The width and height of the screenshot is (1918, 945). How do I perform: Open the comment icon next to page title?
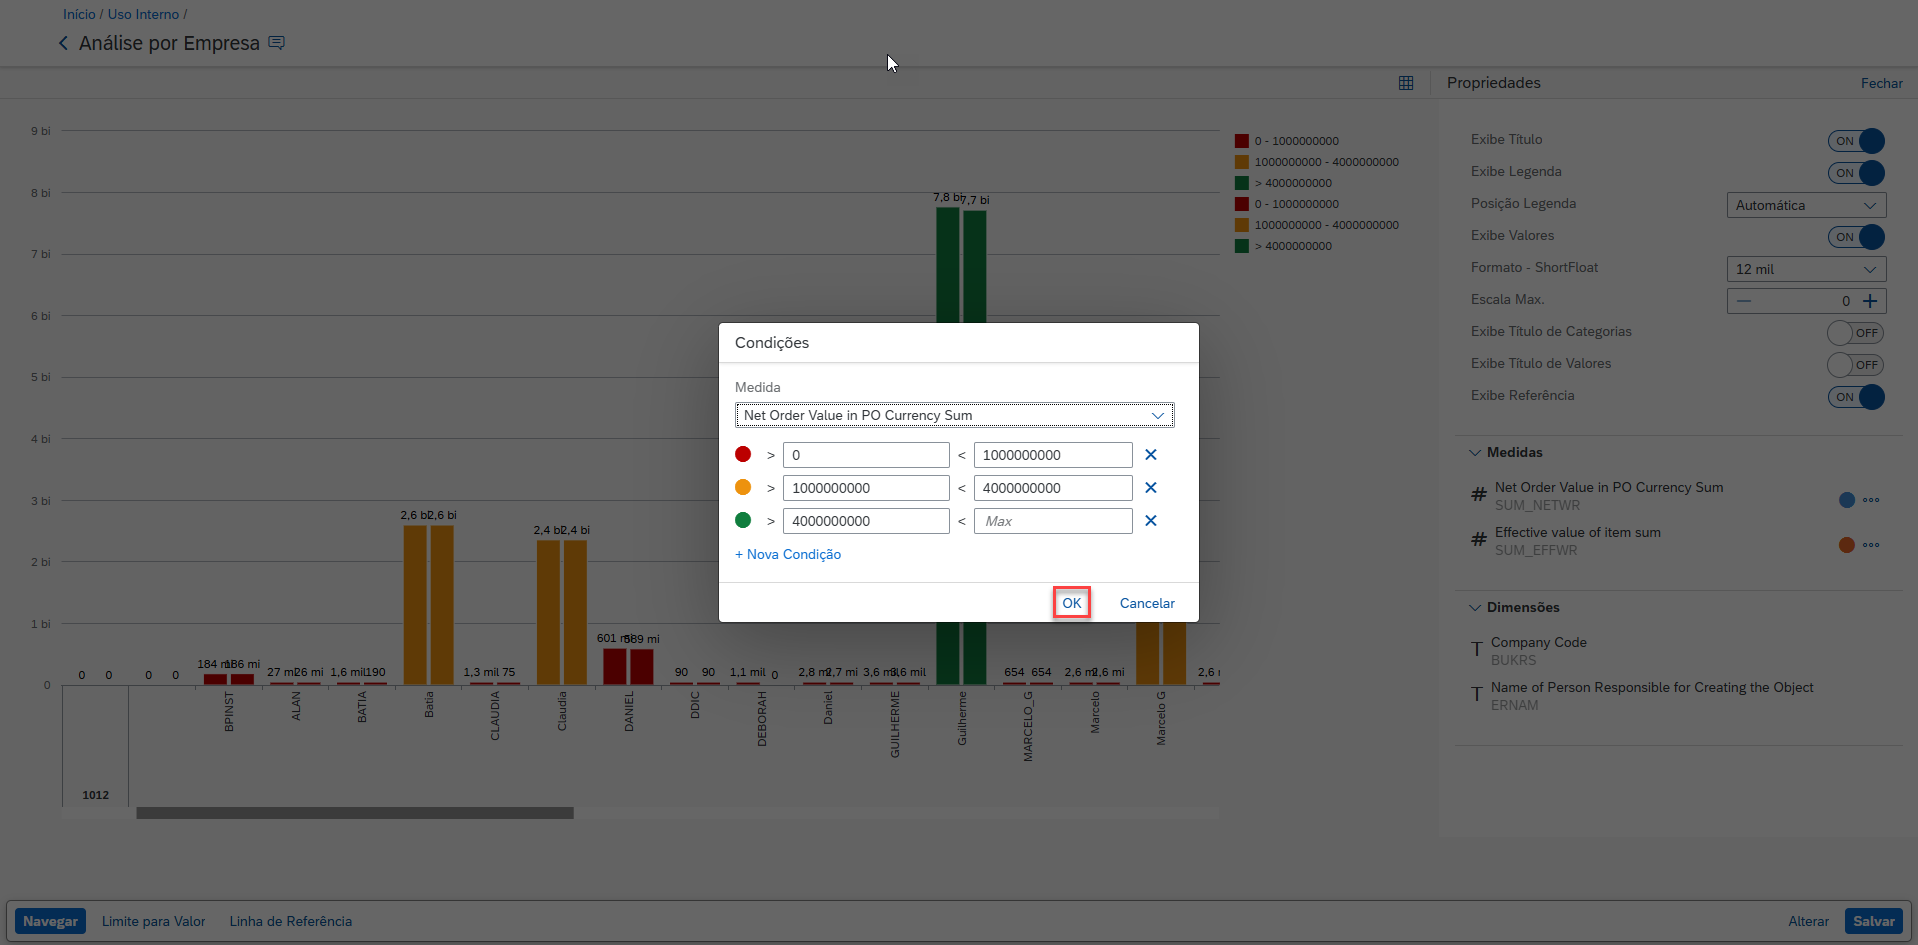[277, 43]
